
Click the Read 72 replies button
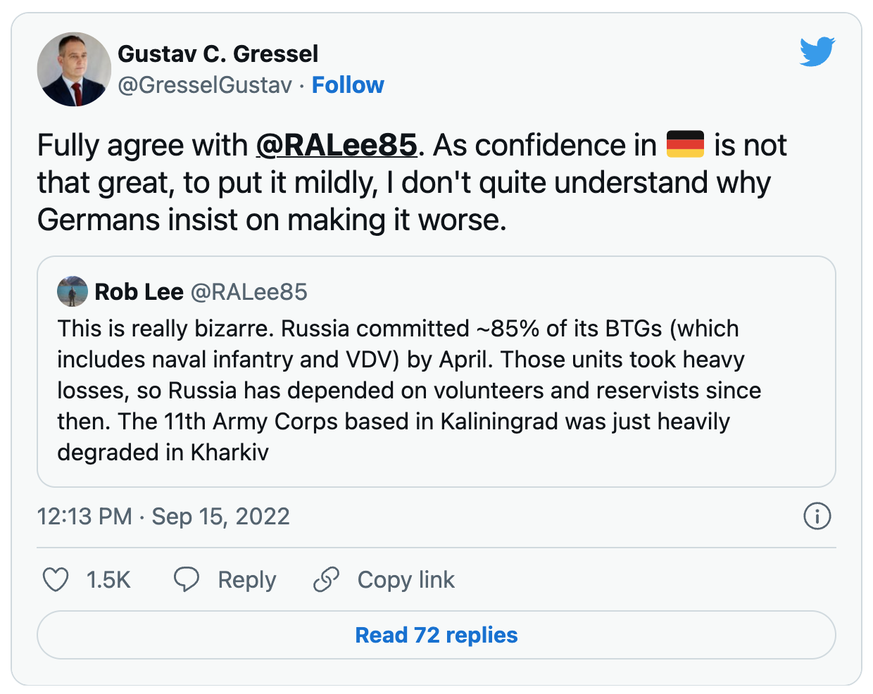(436, 635)
